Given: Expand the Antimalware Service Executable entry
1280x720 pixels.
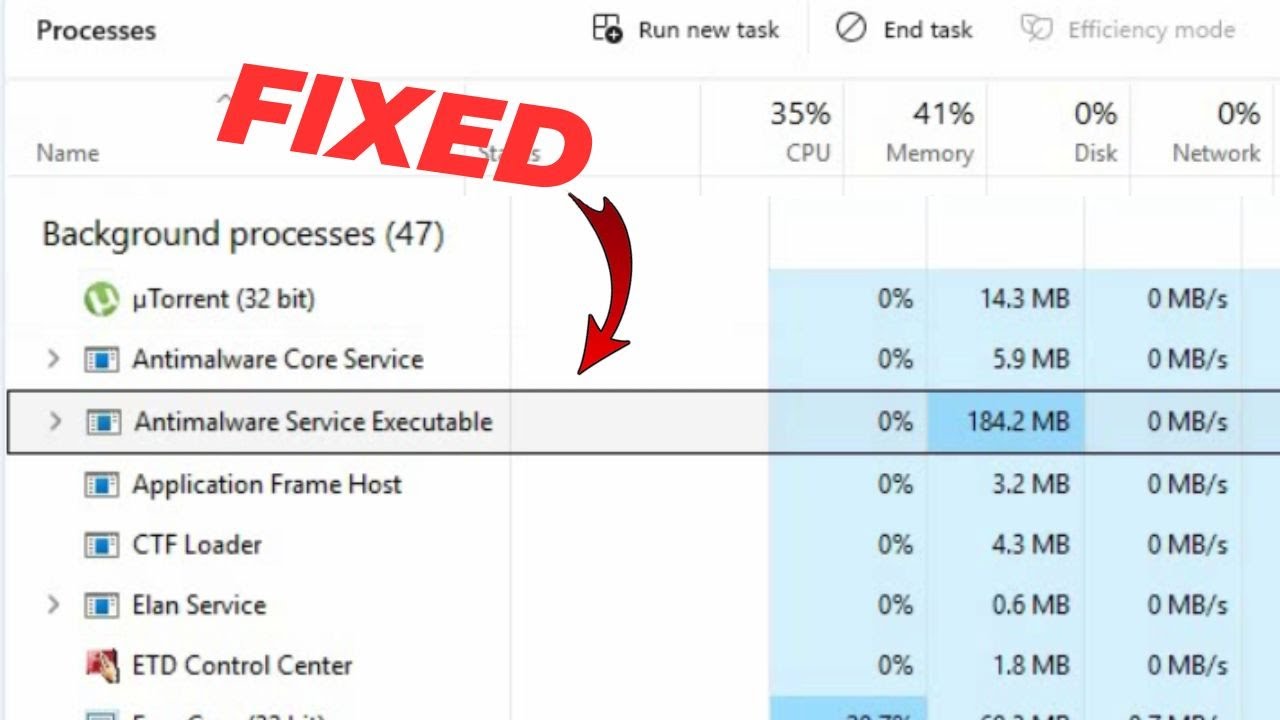Looking at the screenshot, I should [56, 421].
